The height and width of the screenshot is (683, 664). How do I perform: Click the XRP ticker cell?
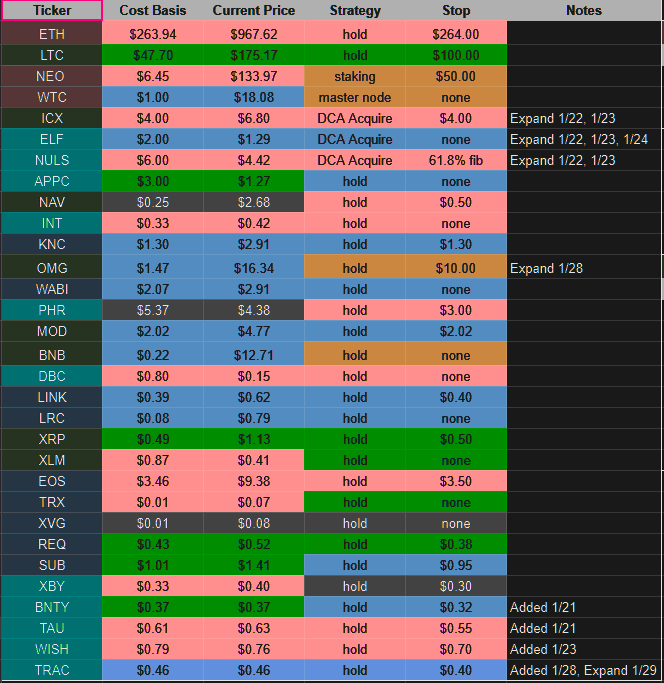52,439
